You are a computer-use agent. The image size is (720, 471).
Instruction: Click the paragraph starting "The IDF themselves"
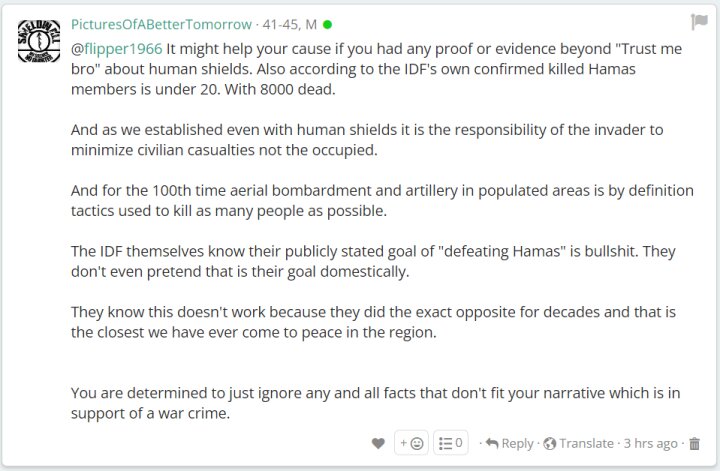[373, 261]
